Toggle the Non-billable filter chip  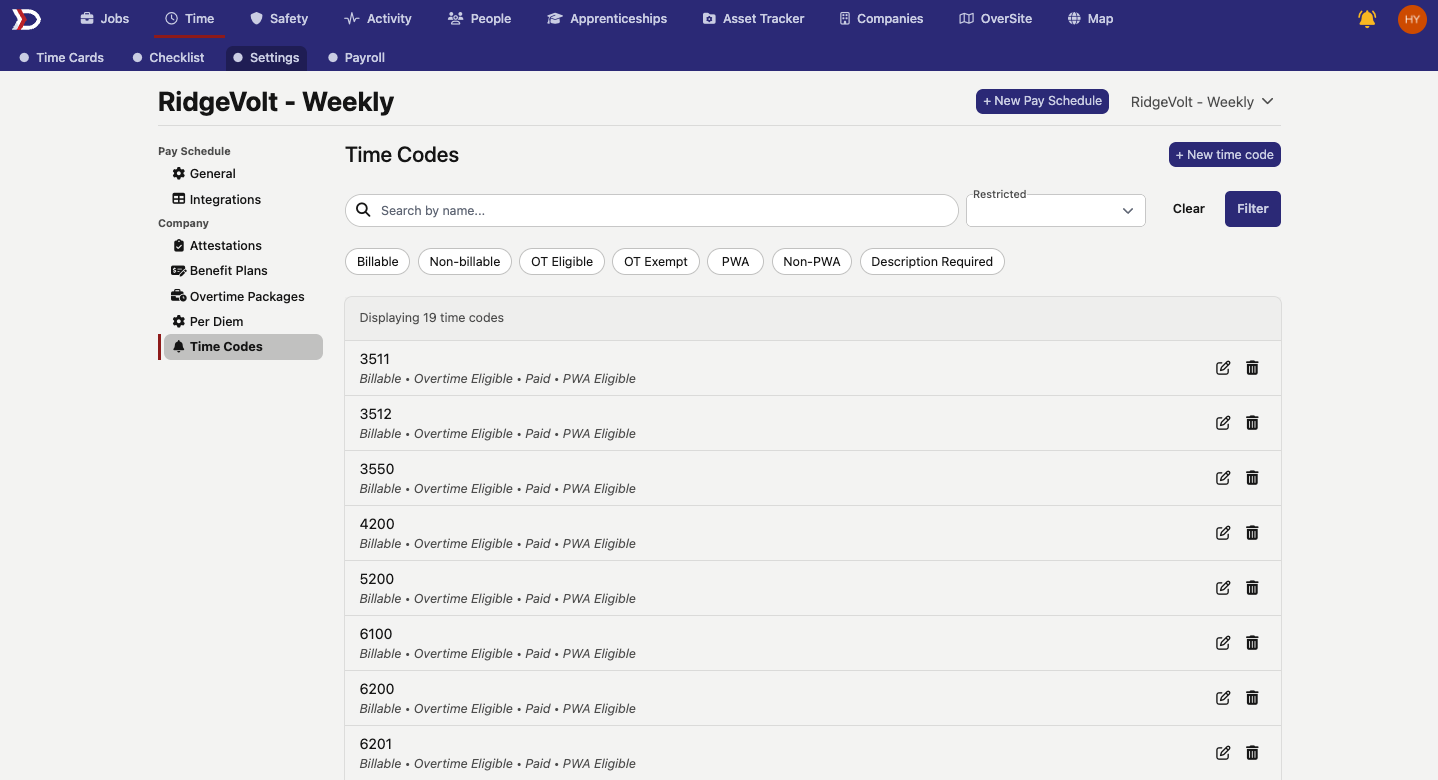[465, 262]
